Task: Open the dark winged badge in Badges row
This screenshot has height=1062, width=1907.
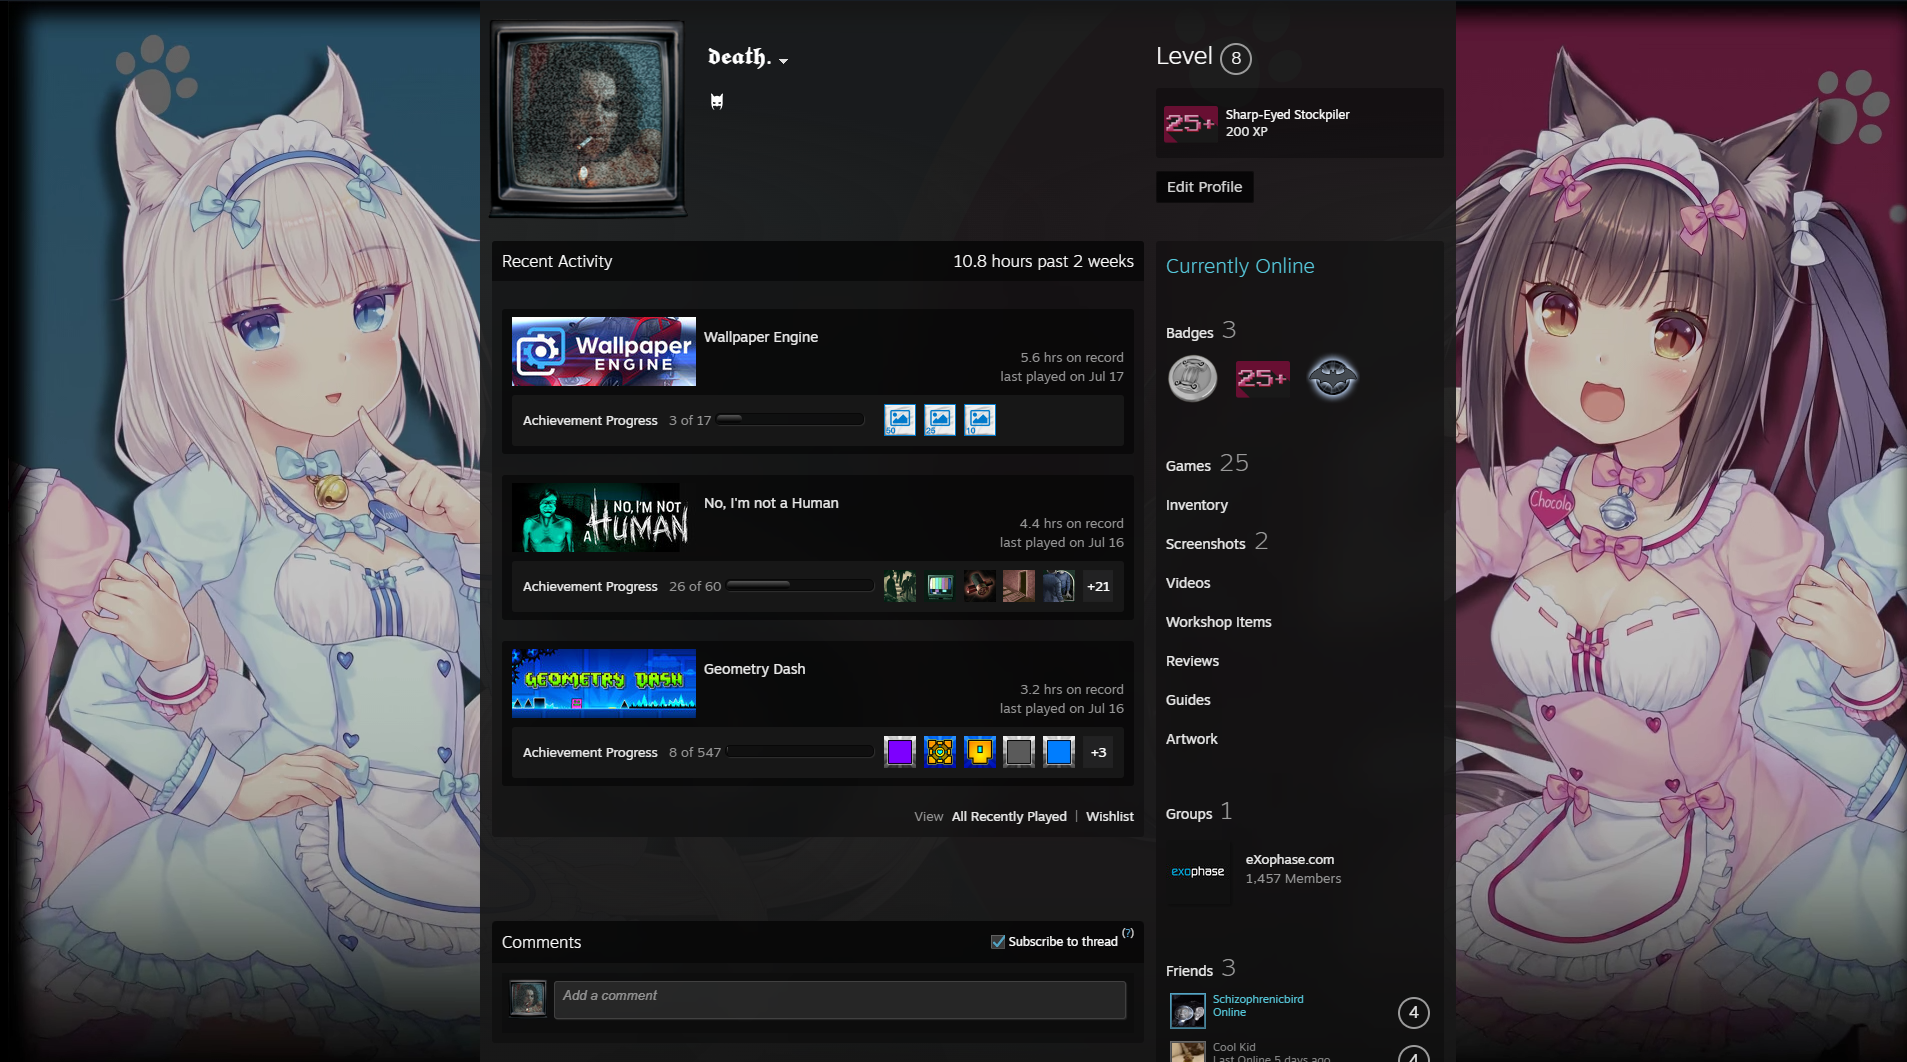Action: (x=1333, y=379)
